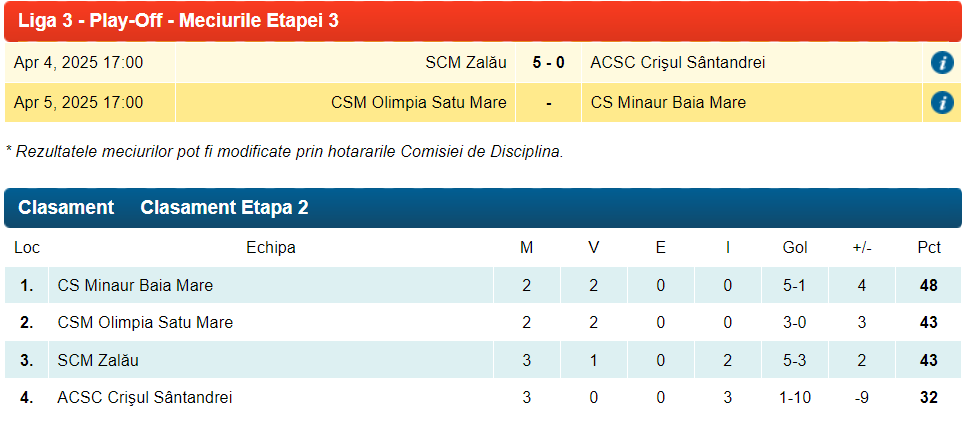Click the 48 points value for Minaur

tap(929, 286)
